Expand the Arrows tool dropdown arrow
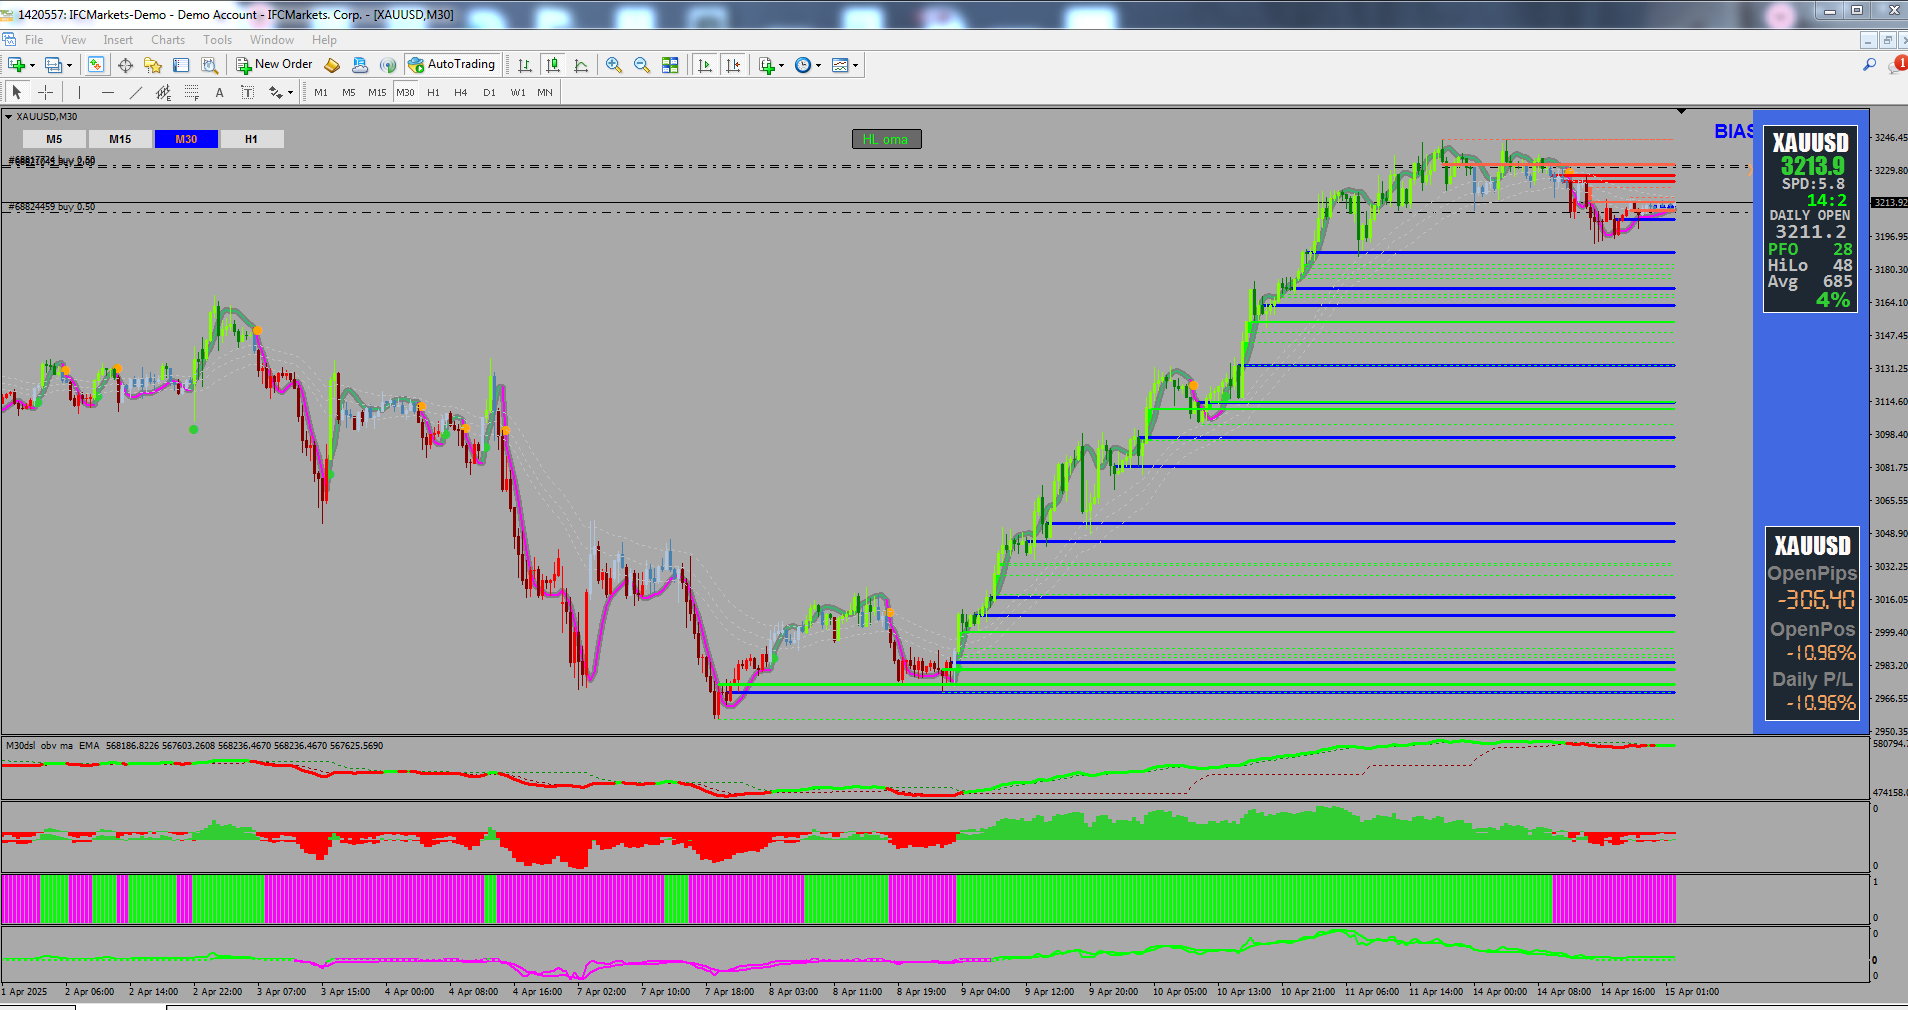1908x1010 pixels. (290, 93)
